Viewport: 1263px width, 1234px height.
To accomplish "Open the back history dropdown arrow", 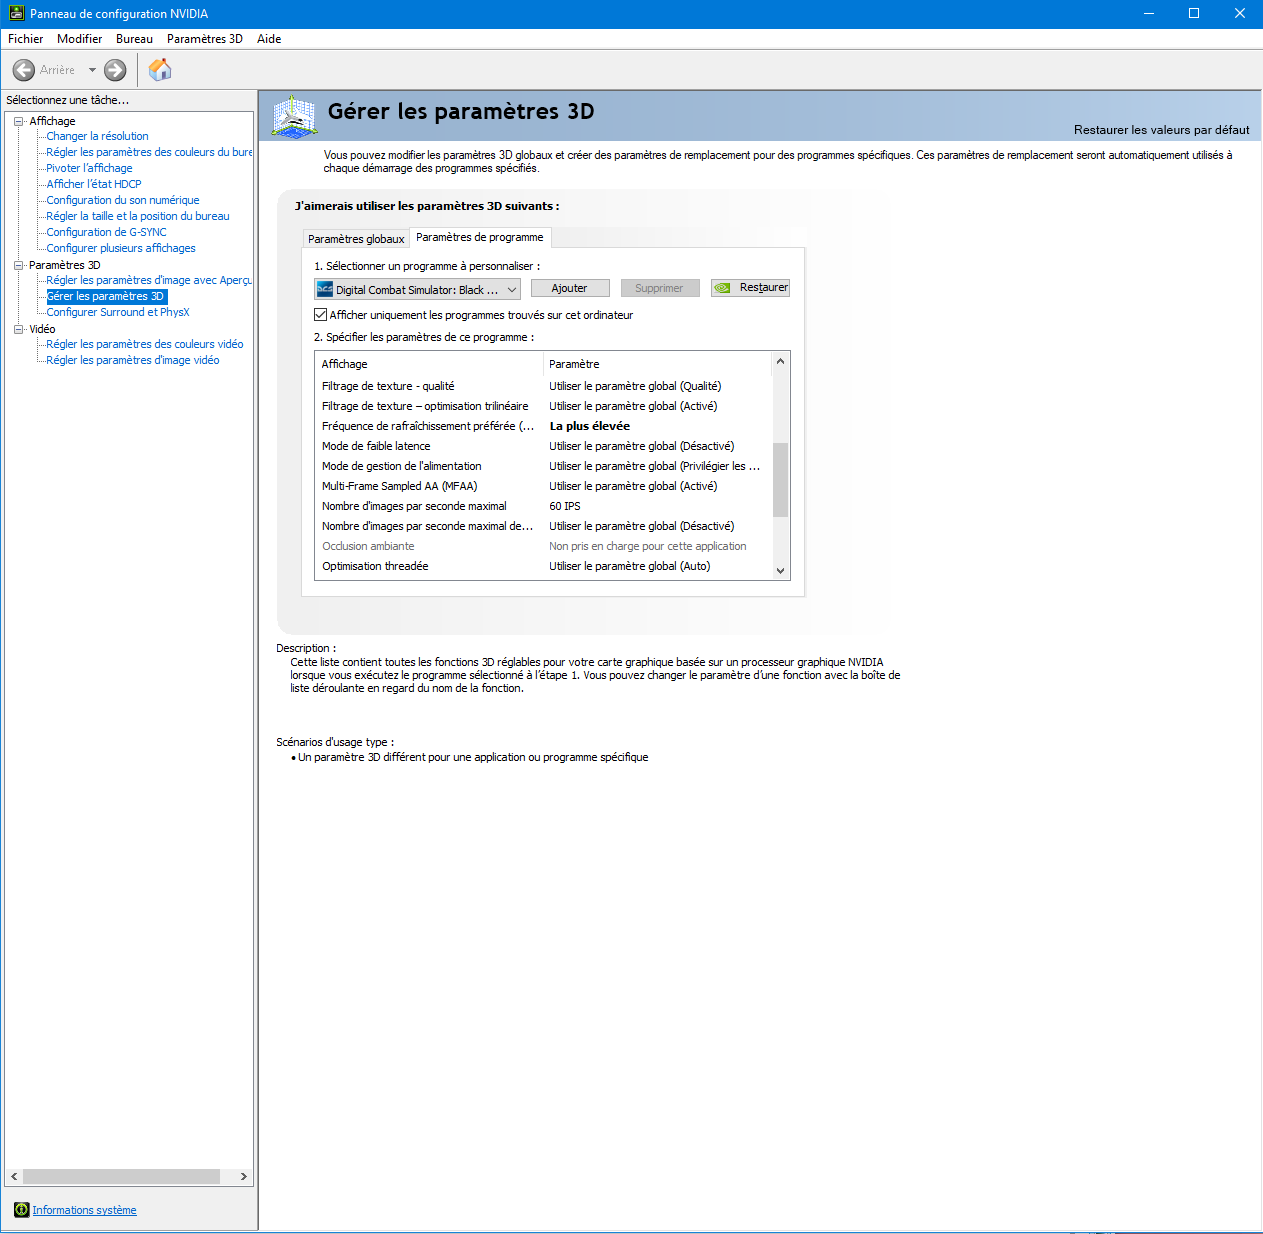I will point(92,70).
